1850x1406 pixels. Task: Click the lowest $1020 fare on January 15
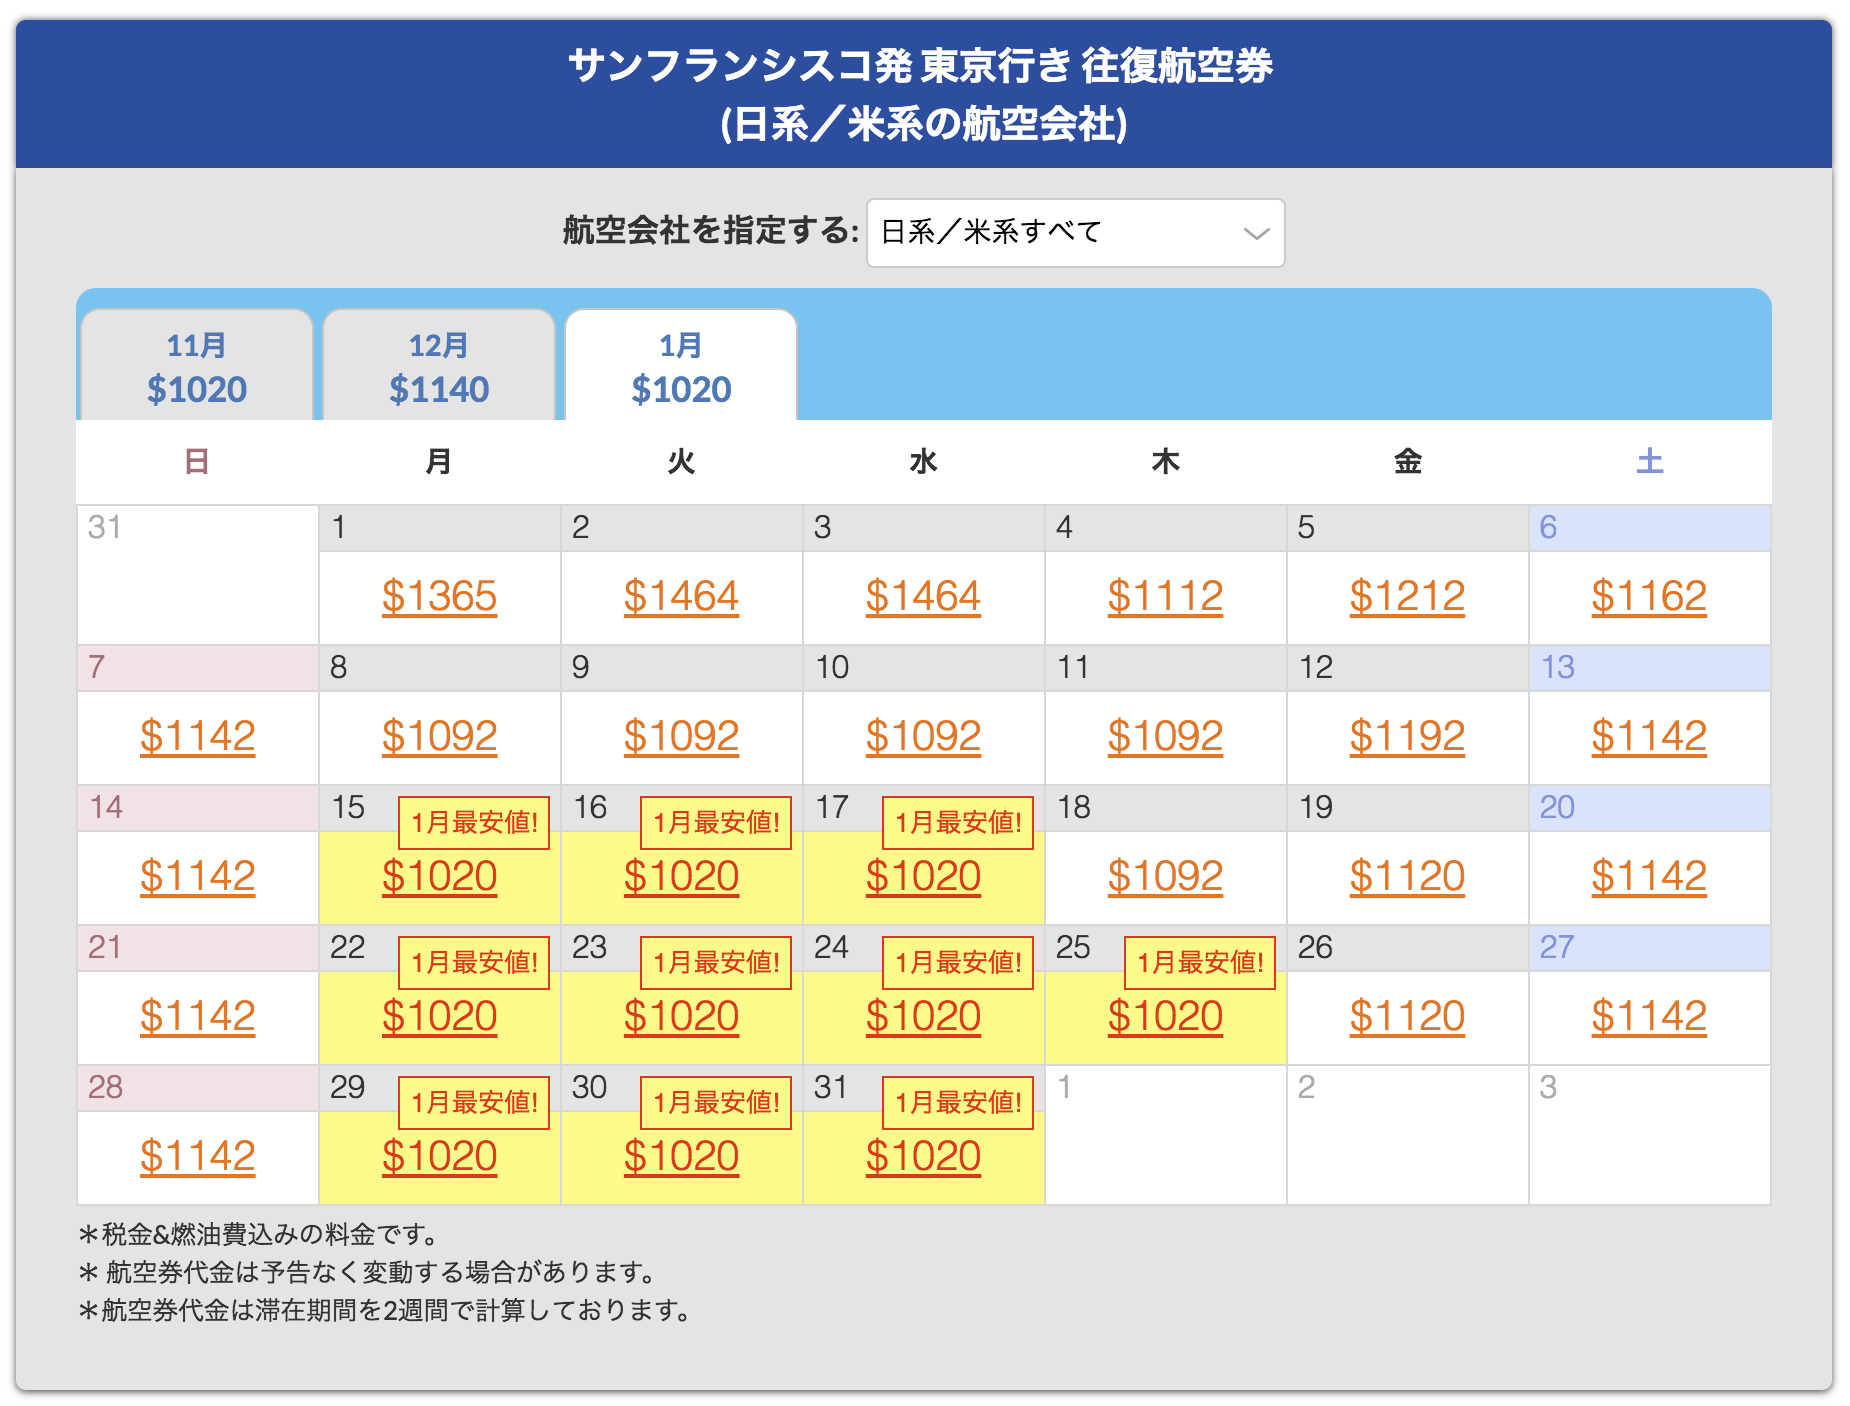pos(438,876)
